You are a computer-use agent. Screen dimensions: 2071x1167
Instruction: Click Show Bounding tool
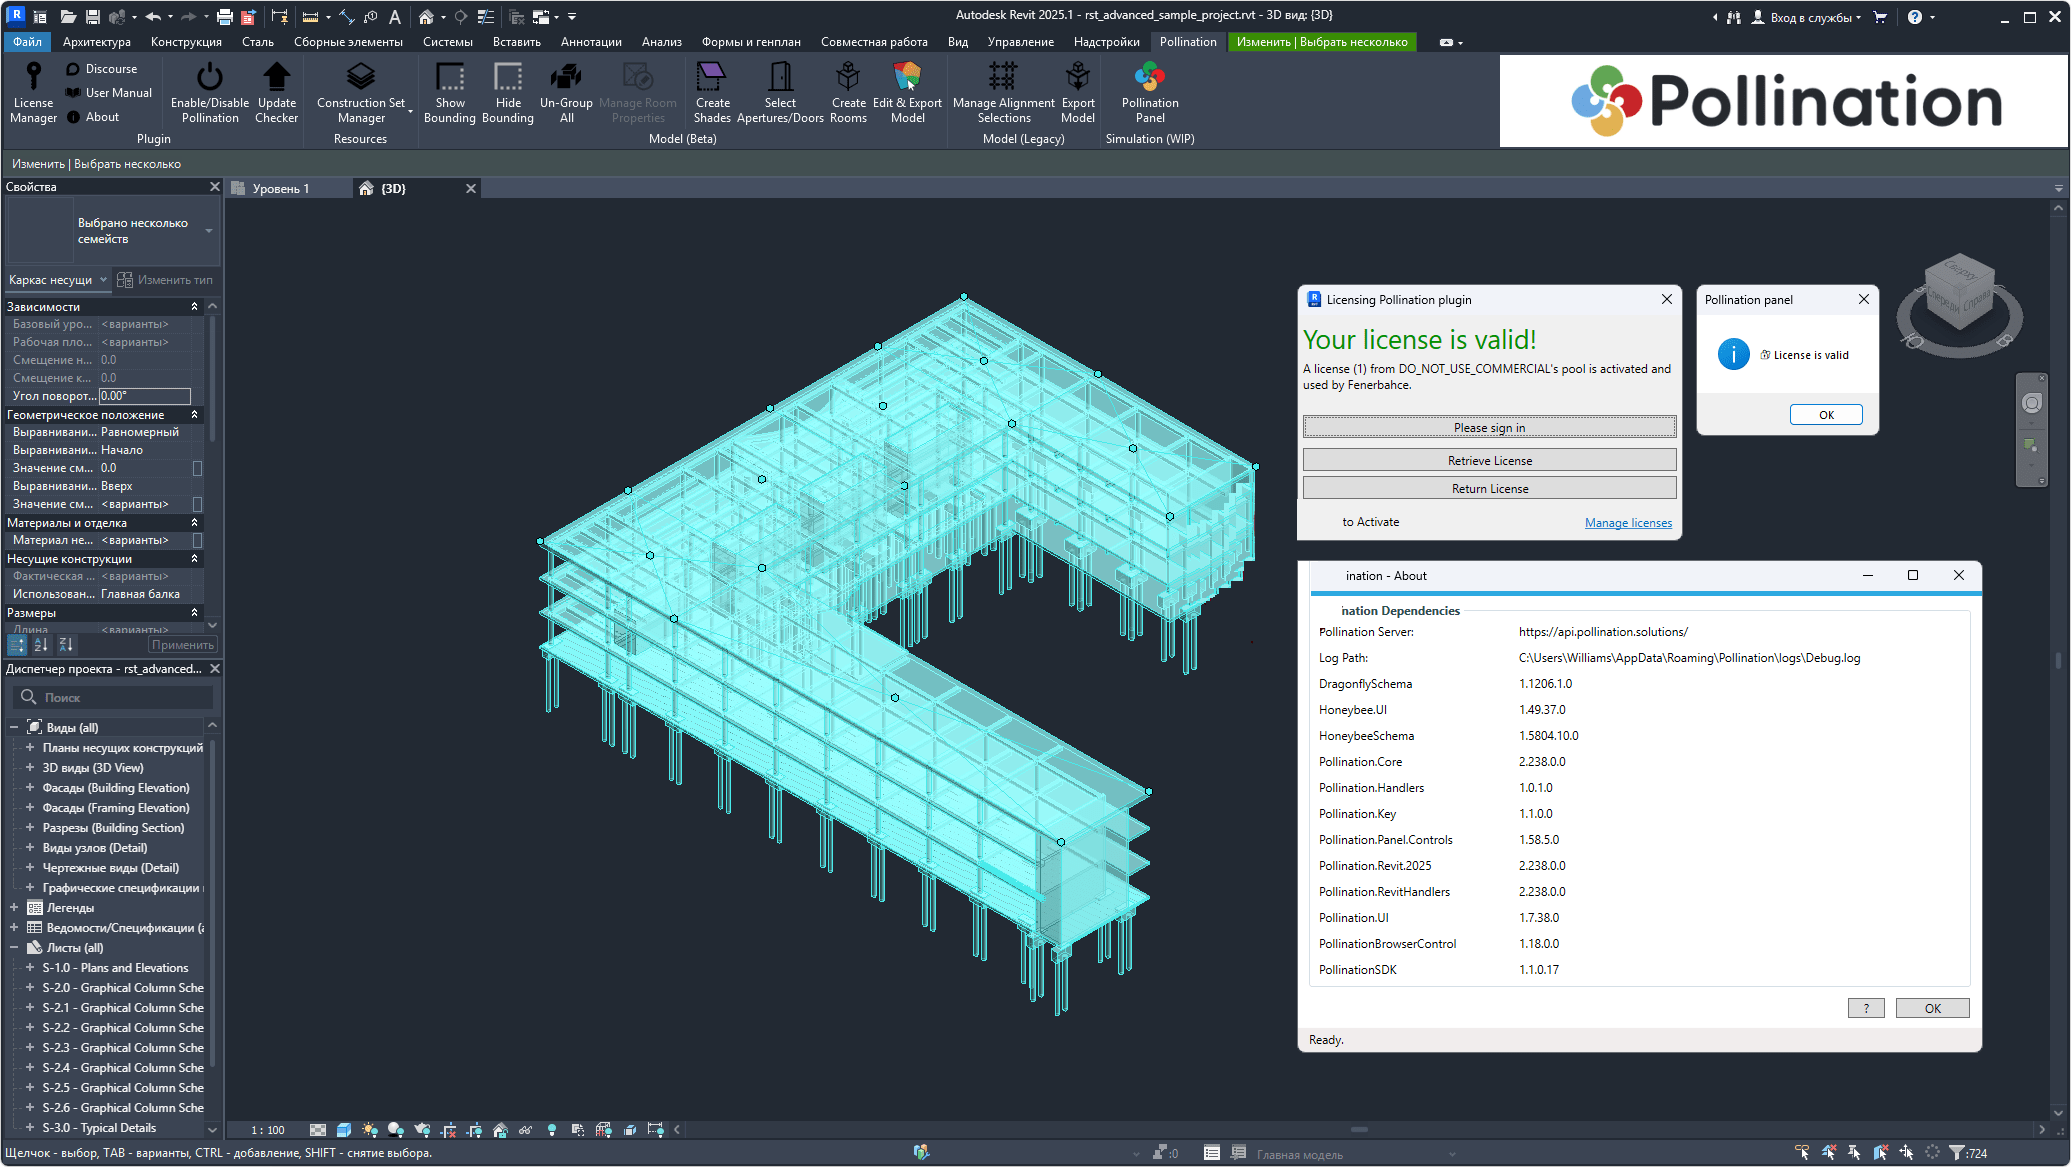click(449, 92)
